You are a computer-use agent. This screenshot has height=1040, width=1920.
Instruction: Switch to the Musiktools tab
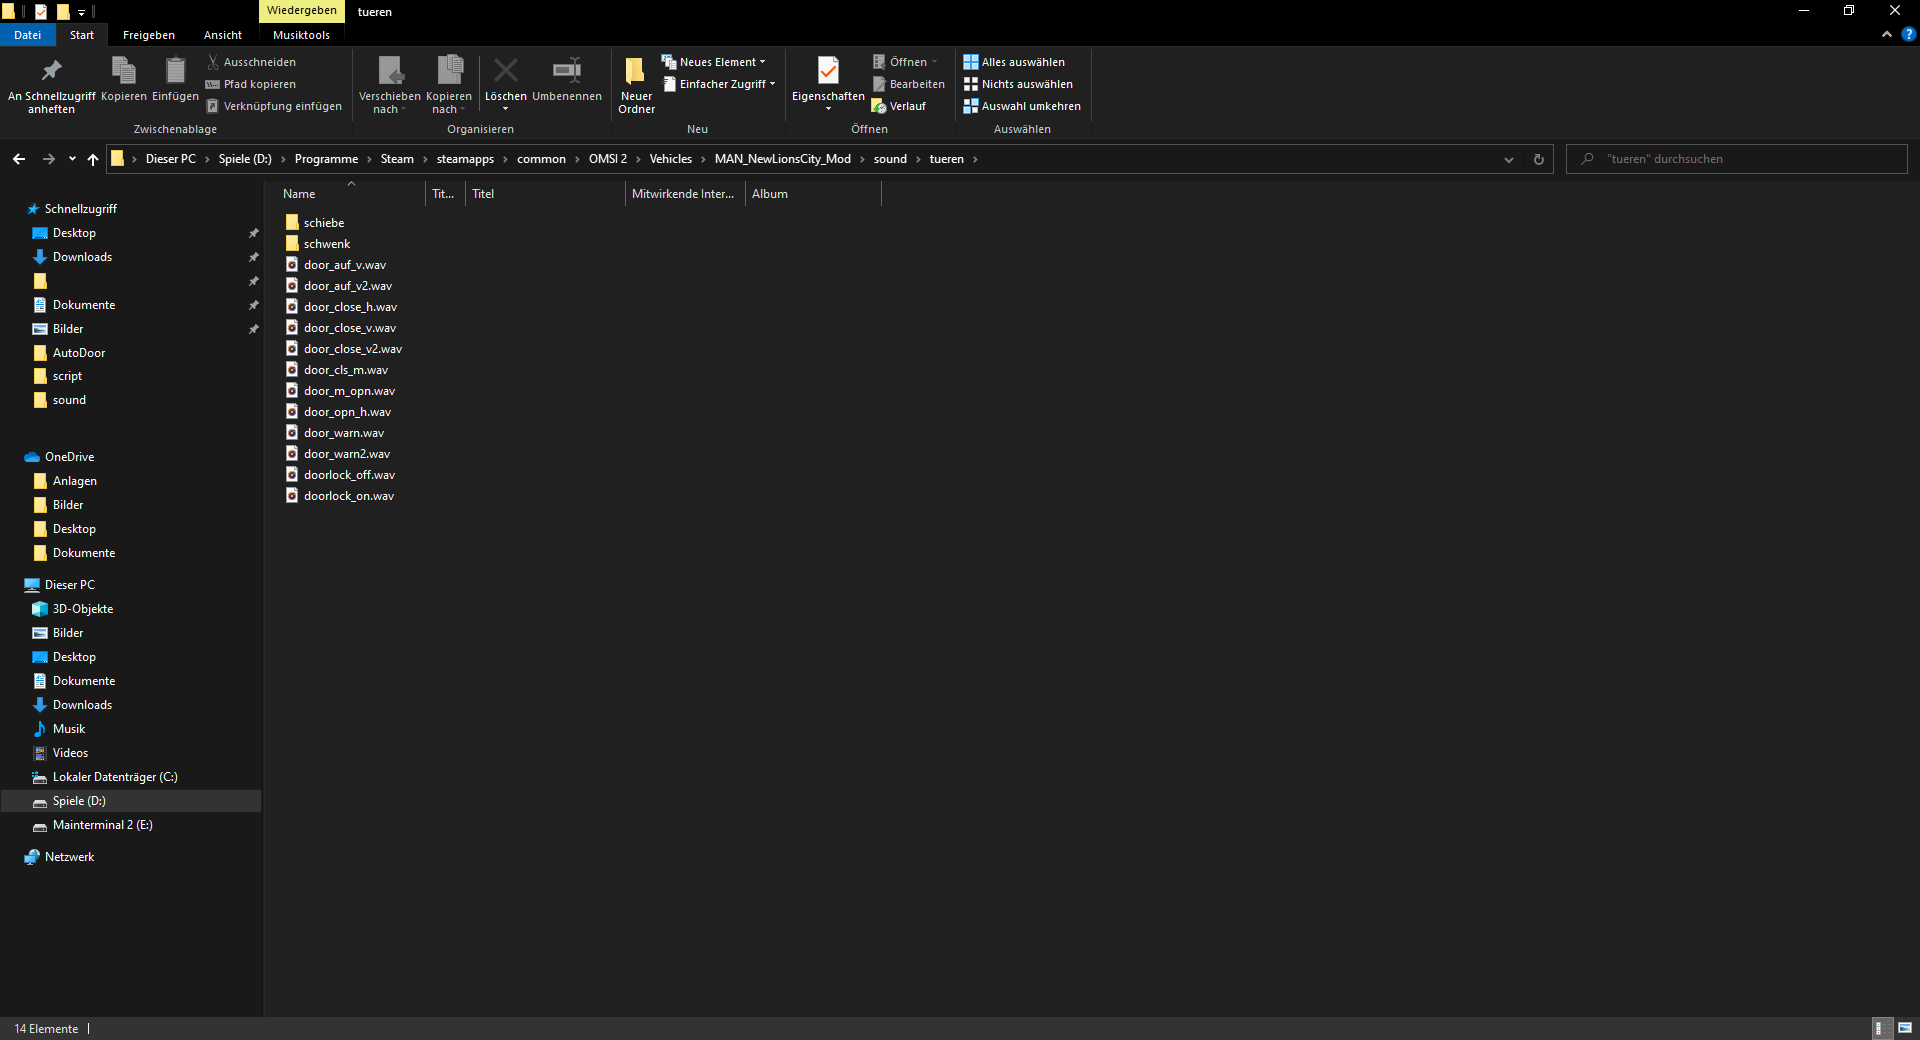(301, 35)
